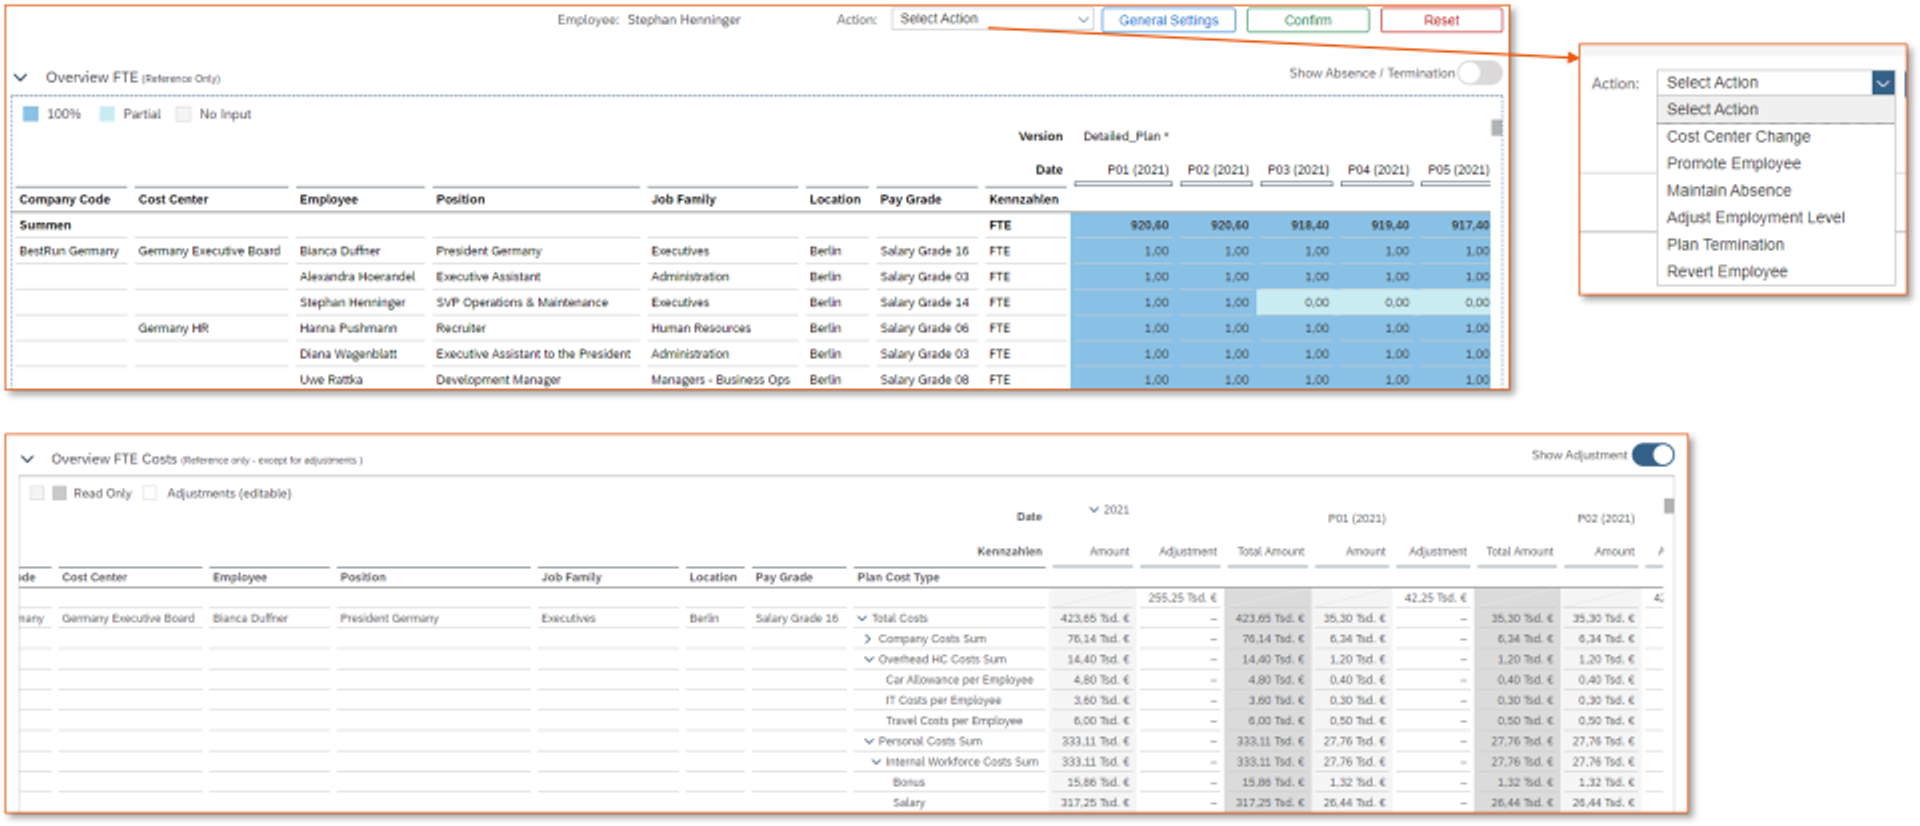Viewport: 1920px width, 826px height.
Task: Click the Development Manager position cell
Action: 498,380
